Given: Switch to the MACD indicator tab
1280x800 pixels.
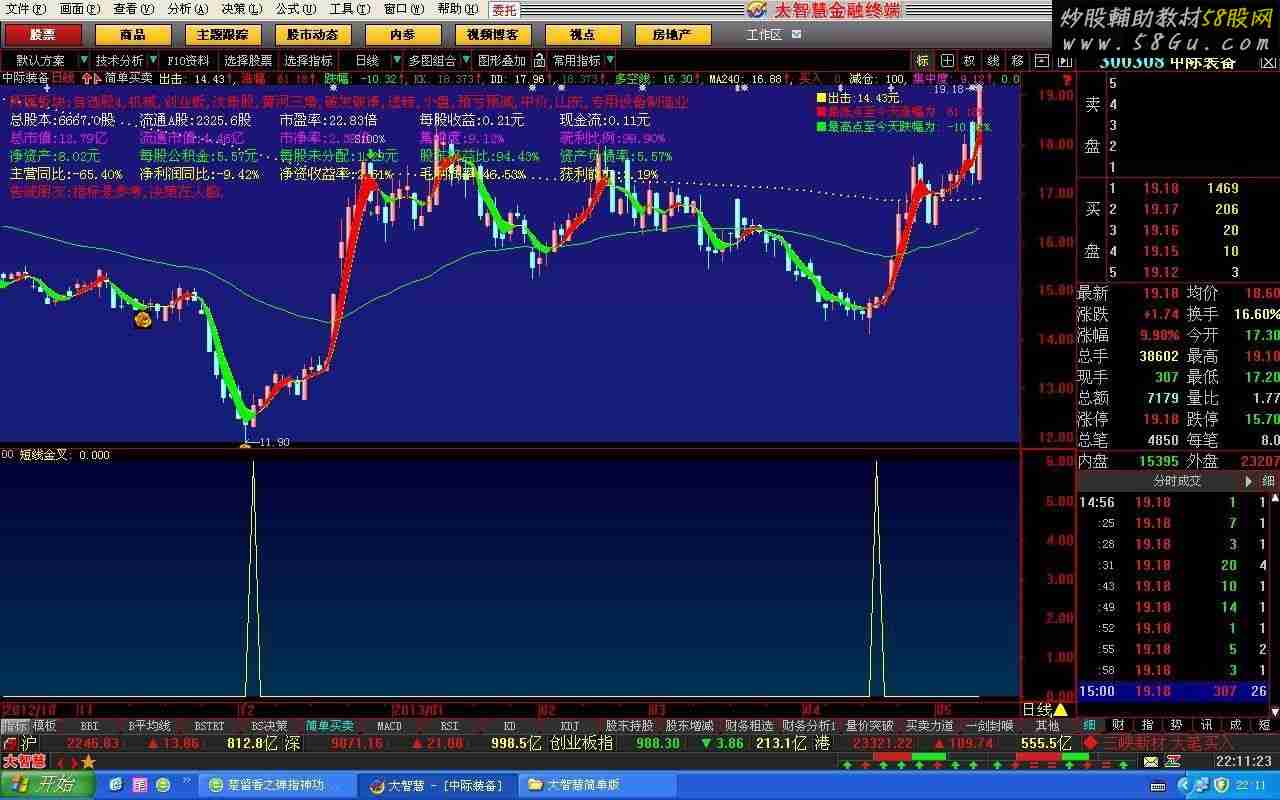Looking at the screenshot, I should point(389,726).
